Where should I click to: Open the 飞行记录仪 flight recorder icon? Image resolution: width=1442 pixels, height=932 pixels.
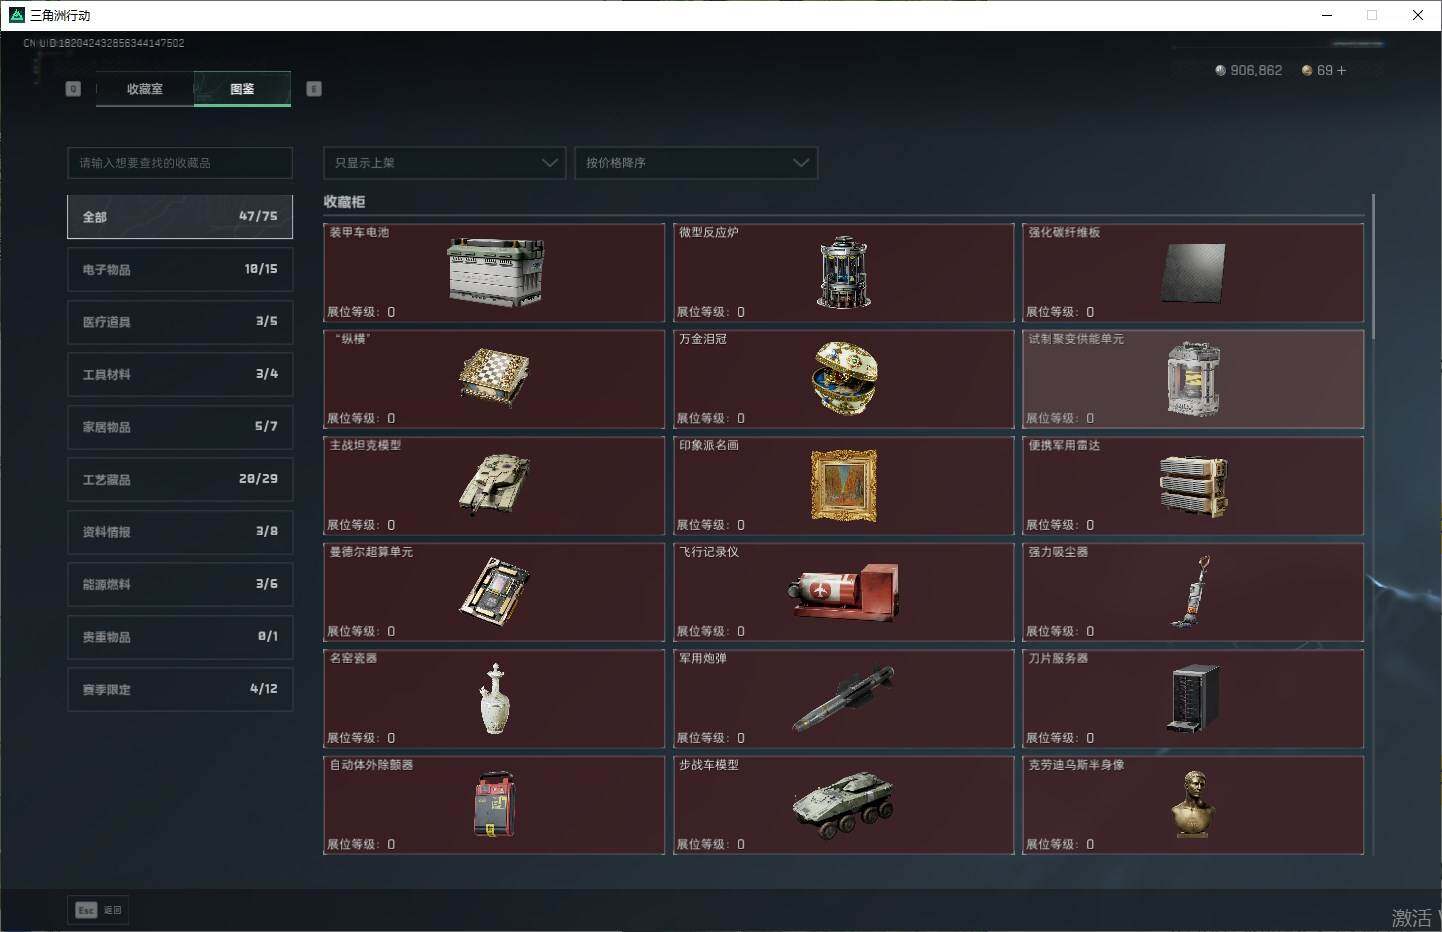coord(844,592)
